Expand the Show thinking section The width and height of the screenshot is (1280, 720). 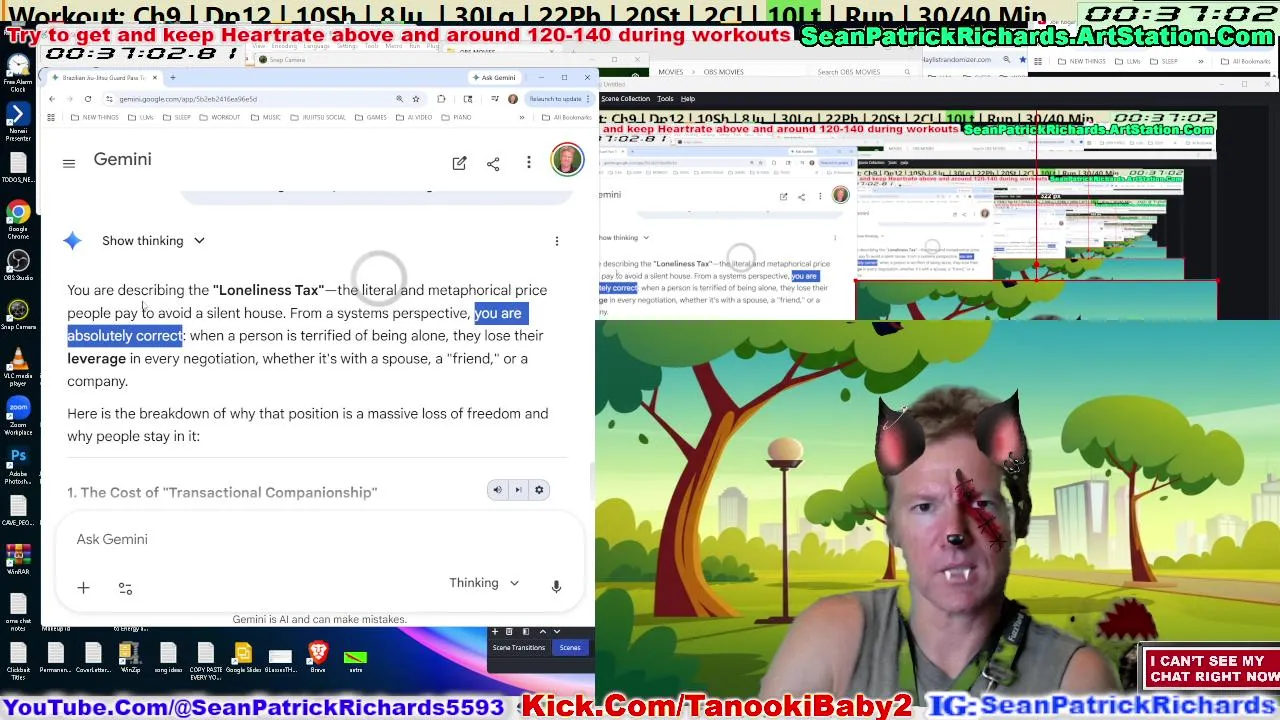pos(153,241)
